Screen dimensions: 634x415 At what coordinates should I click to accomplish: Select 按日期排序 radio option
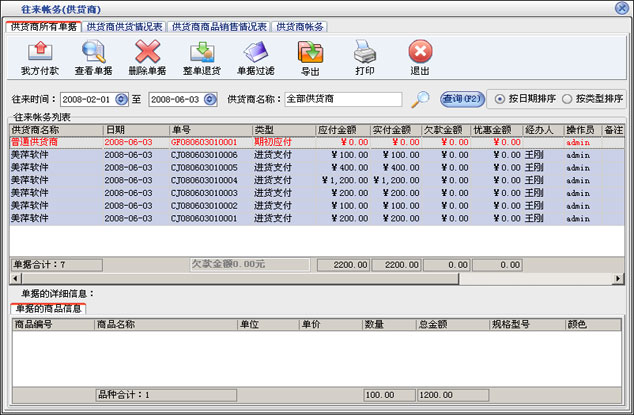500,99
